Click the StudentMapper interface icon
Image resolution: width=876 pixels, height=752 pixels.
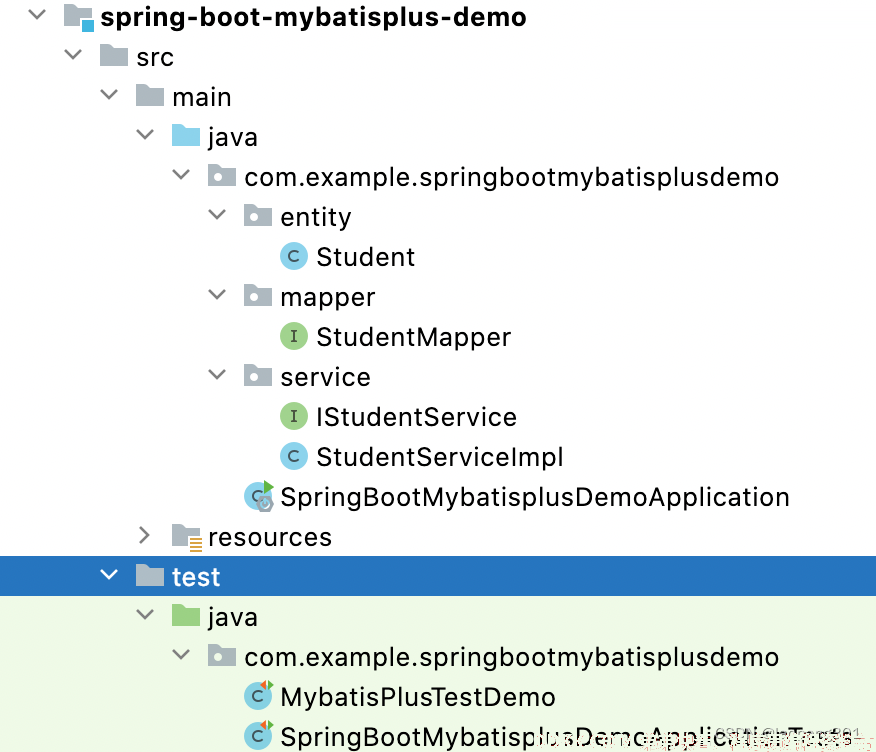[294, 336]
